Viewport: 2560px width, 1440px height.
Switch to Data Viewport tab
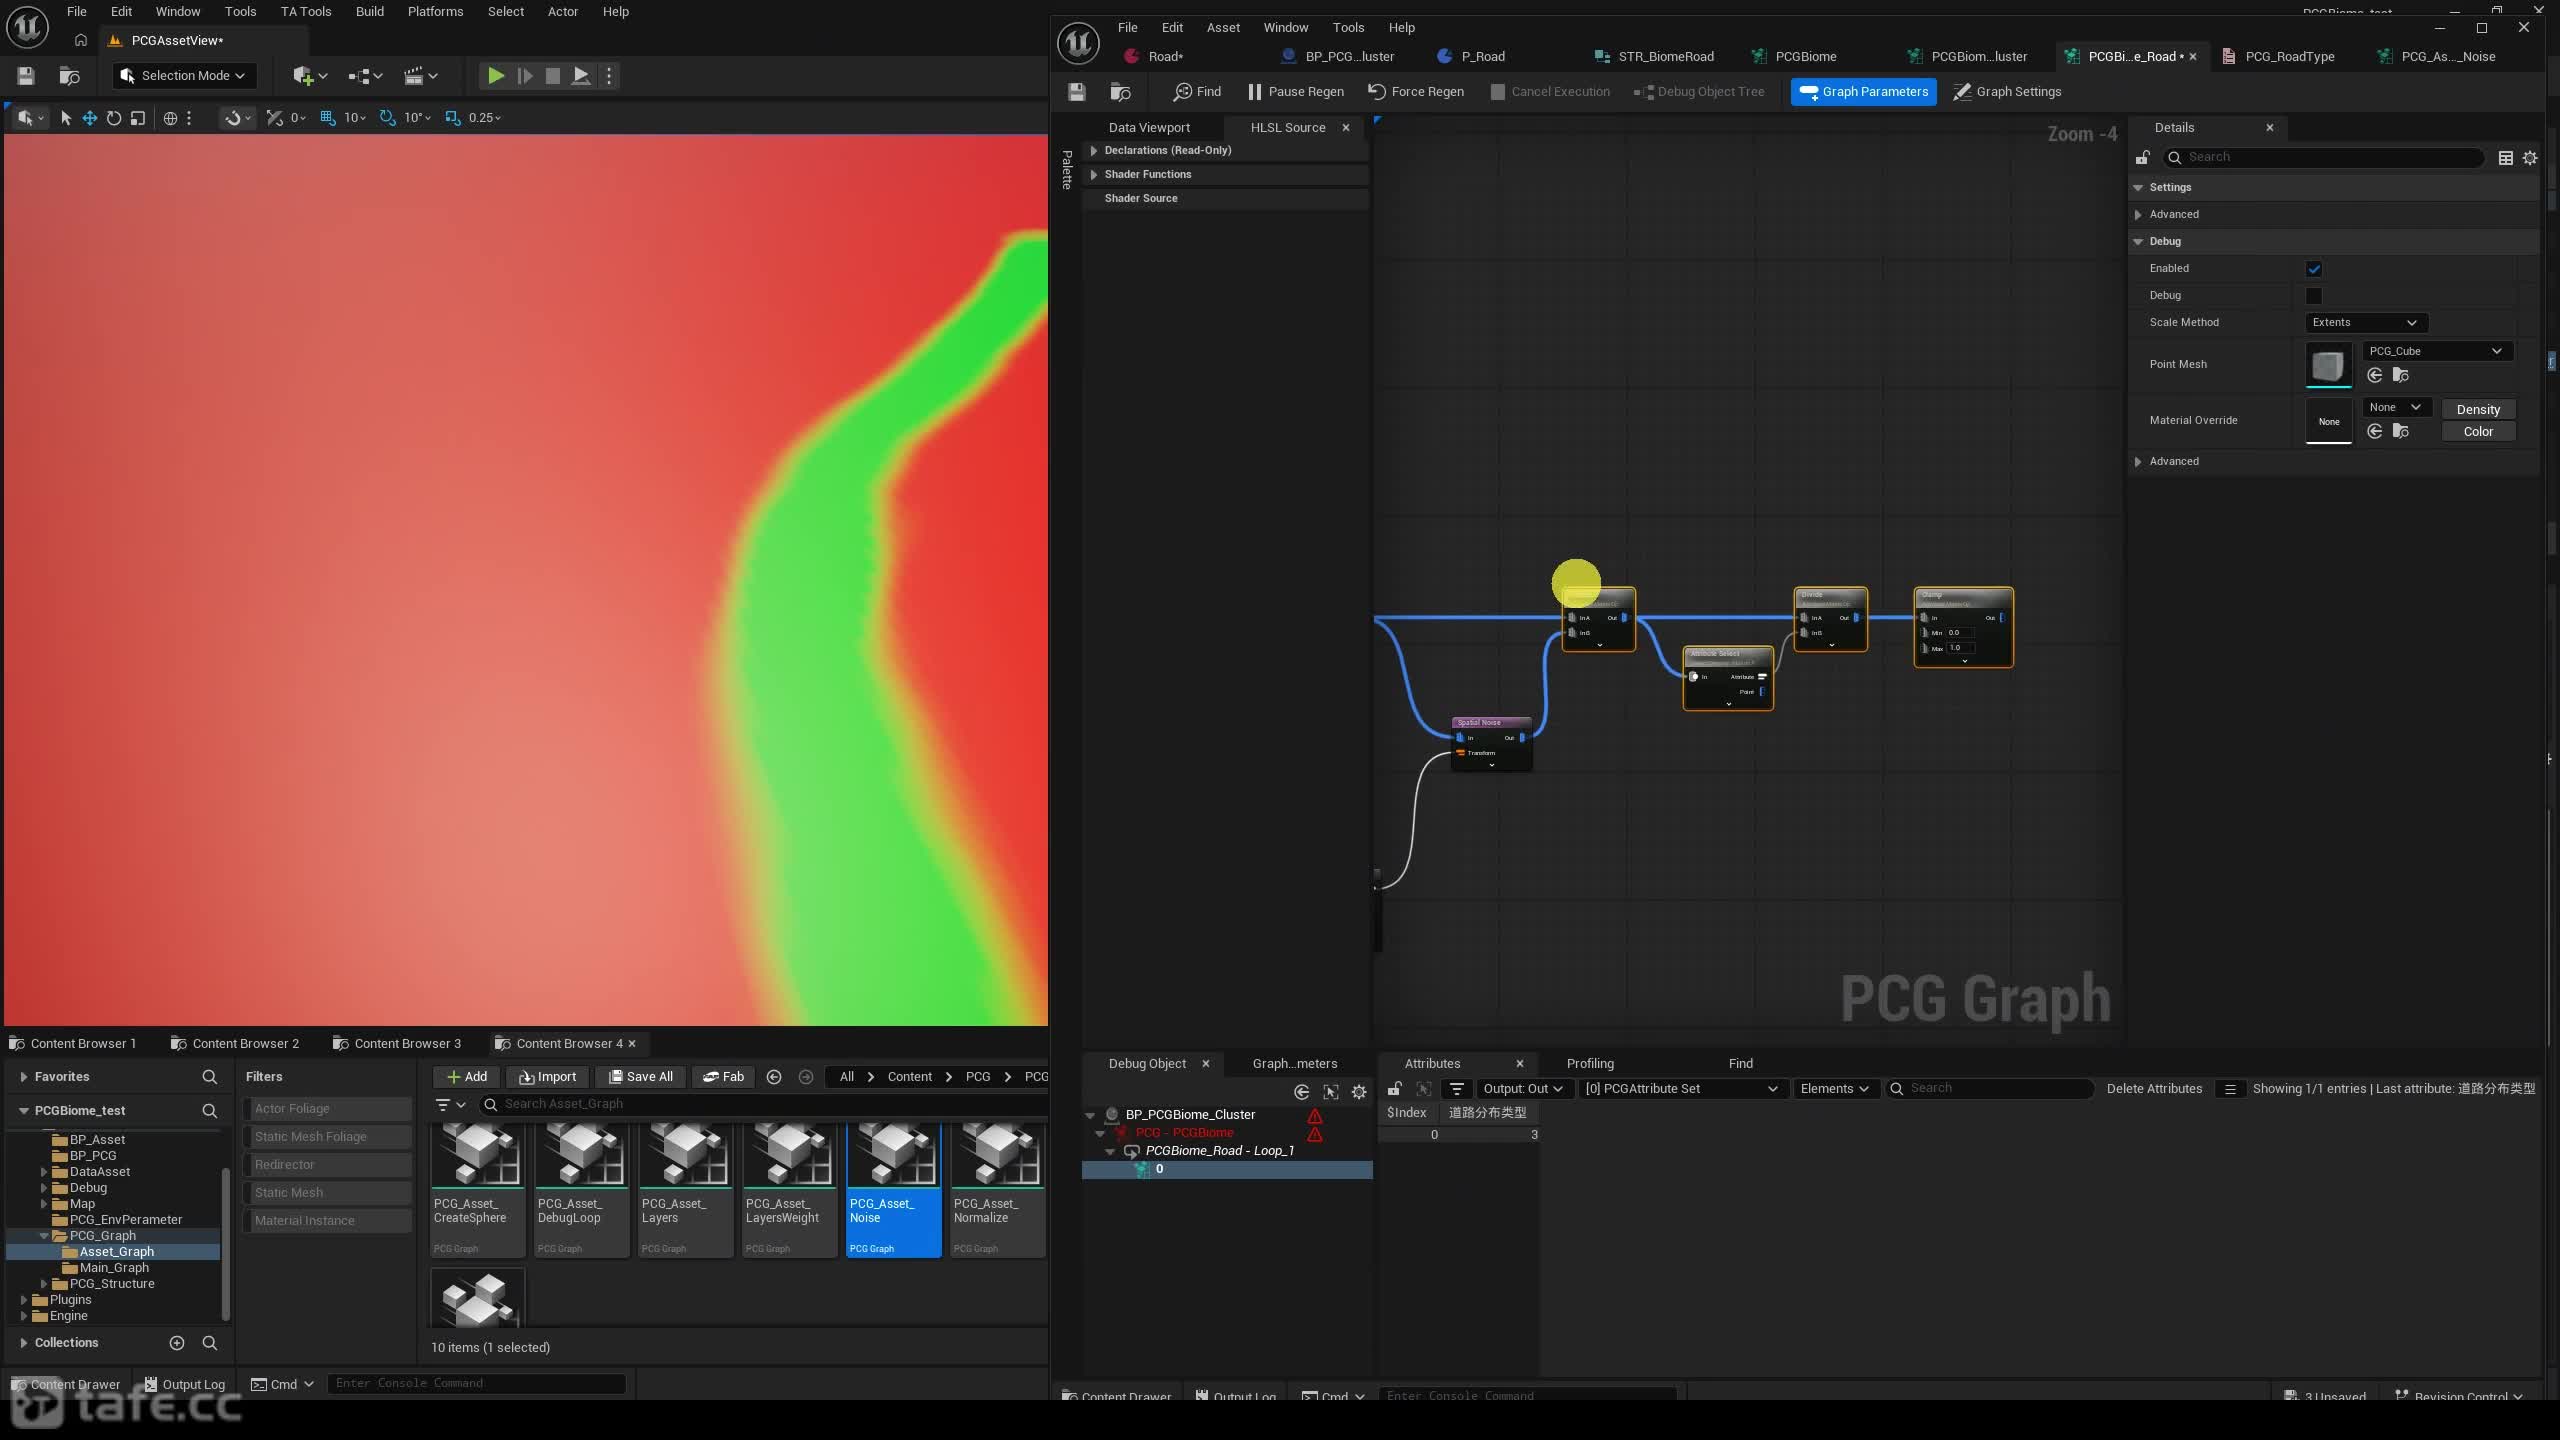point(1149,127)
